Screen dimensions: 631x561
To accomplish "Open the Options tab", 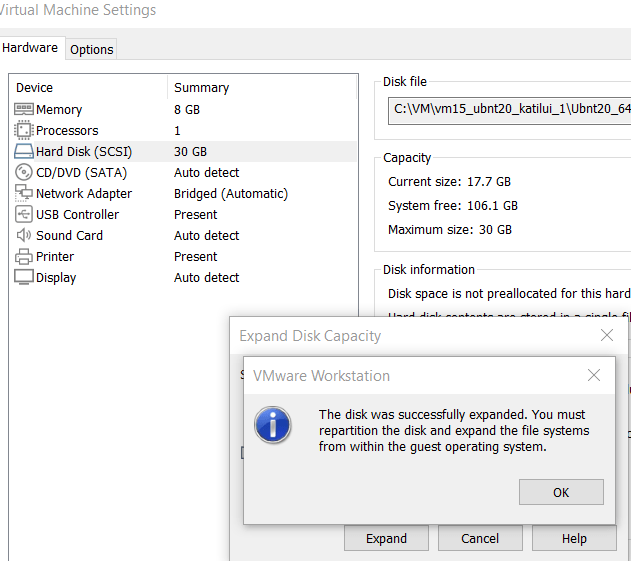I will click(x=92, y=50).
